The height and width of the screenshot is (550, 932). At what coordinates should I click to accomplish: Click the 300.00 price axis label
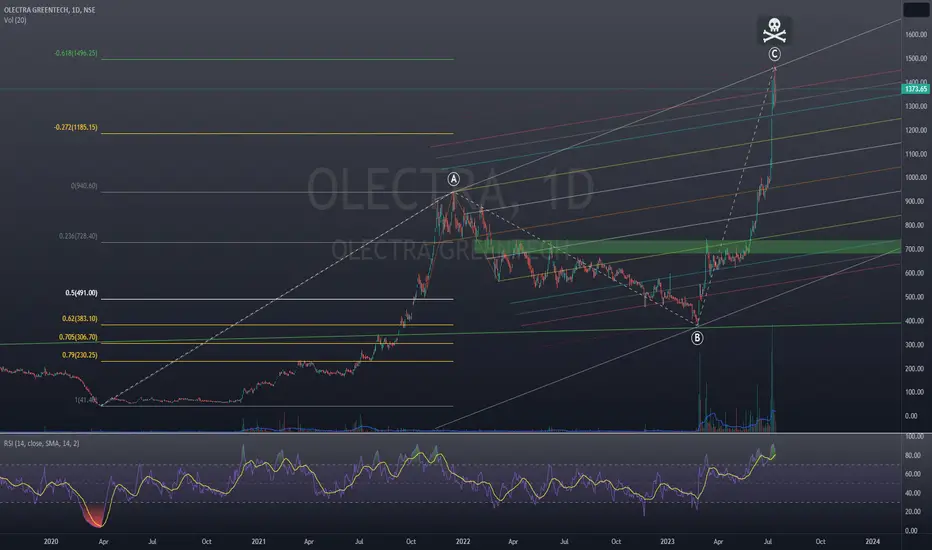click(916, 345)
